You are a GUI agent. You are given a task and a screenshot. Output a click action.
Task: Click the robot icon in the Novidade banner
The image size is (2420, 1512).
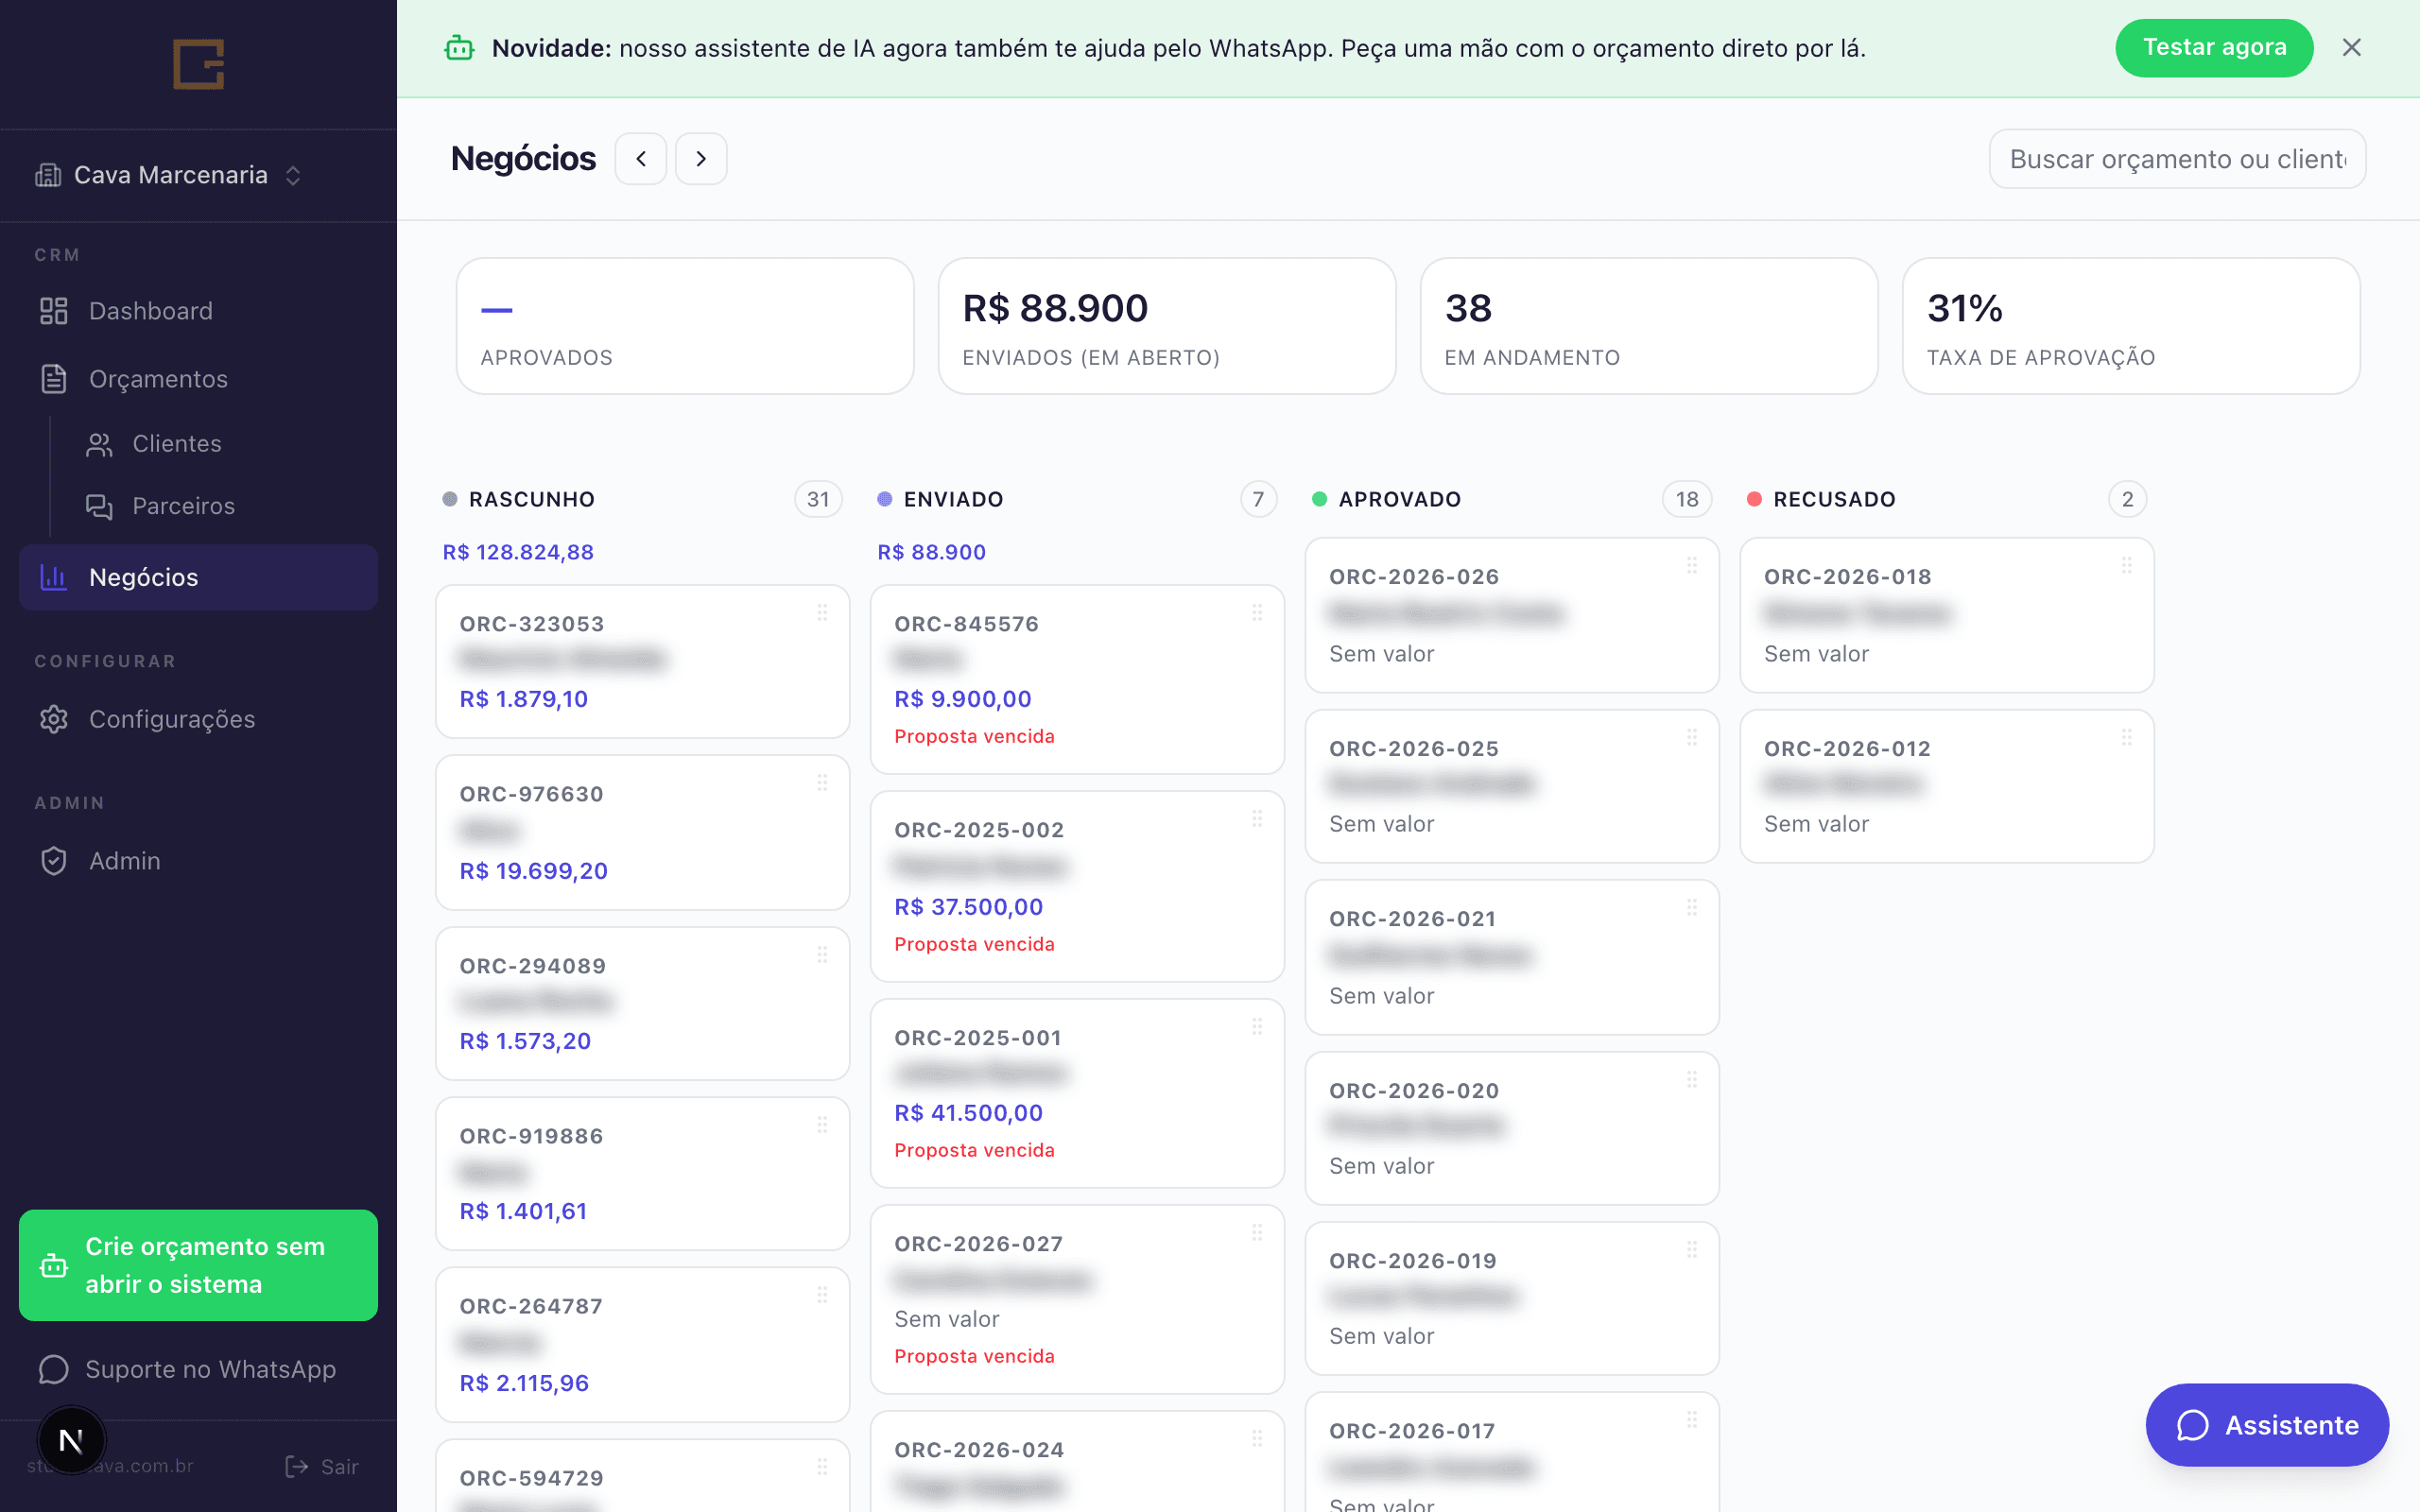tap(459, 48)
